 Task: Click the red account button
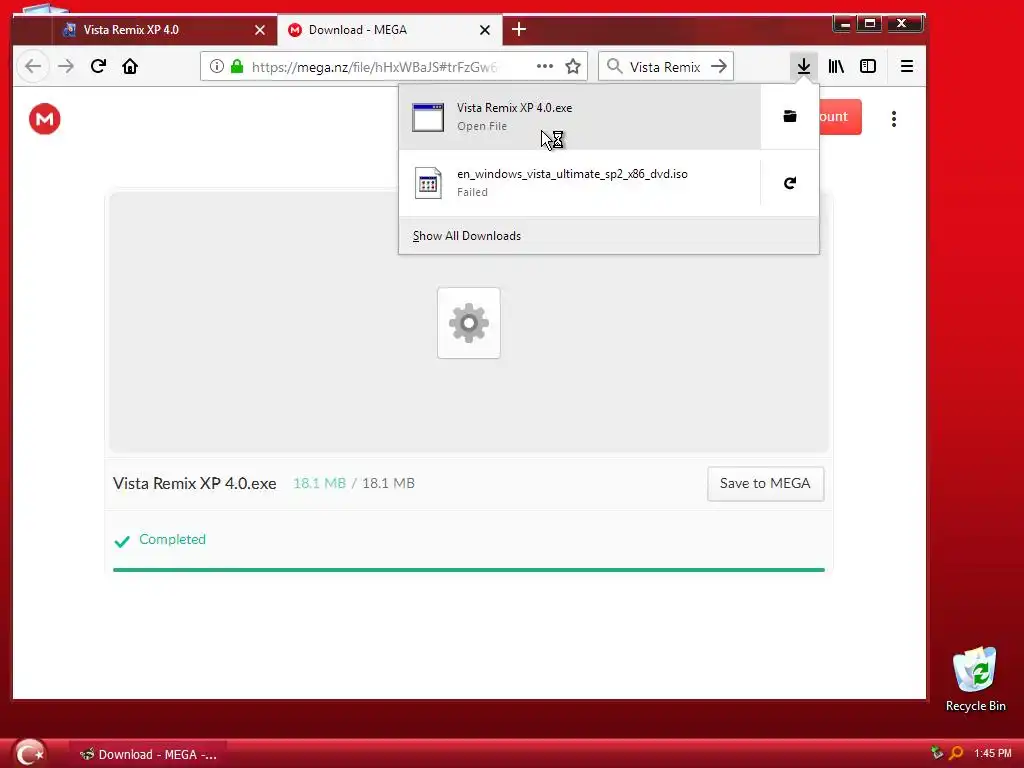point(840,117)
